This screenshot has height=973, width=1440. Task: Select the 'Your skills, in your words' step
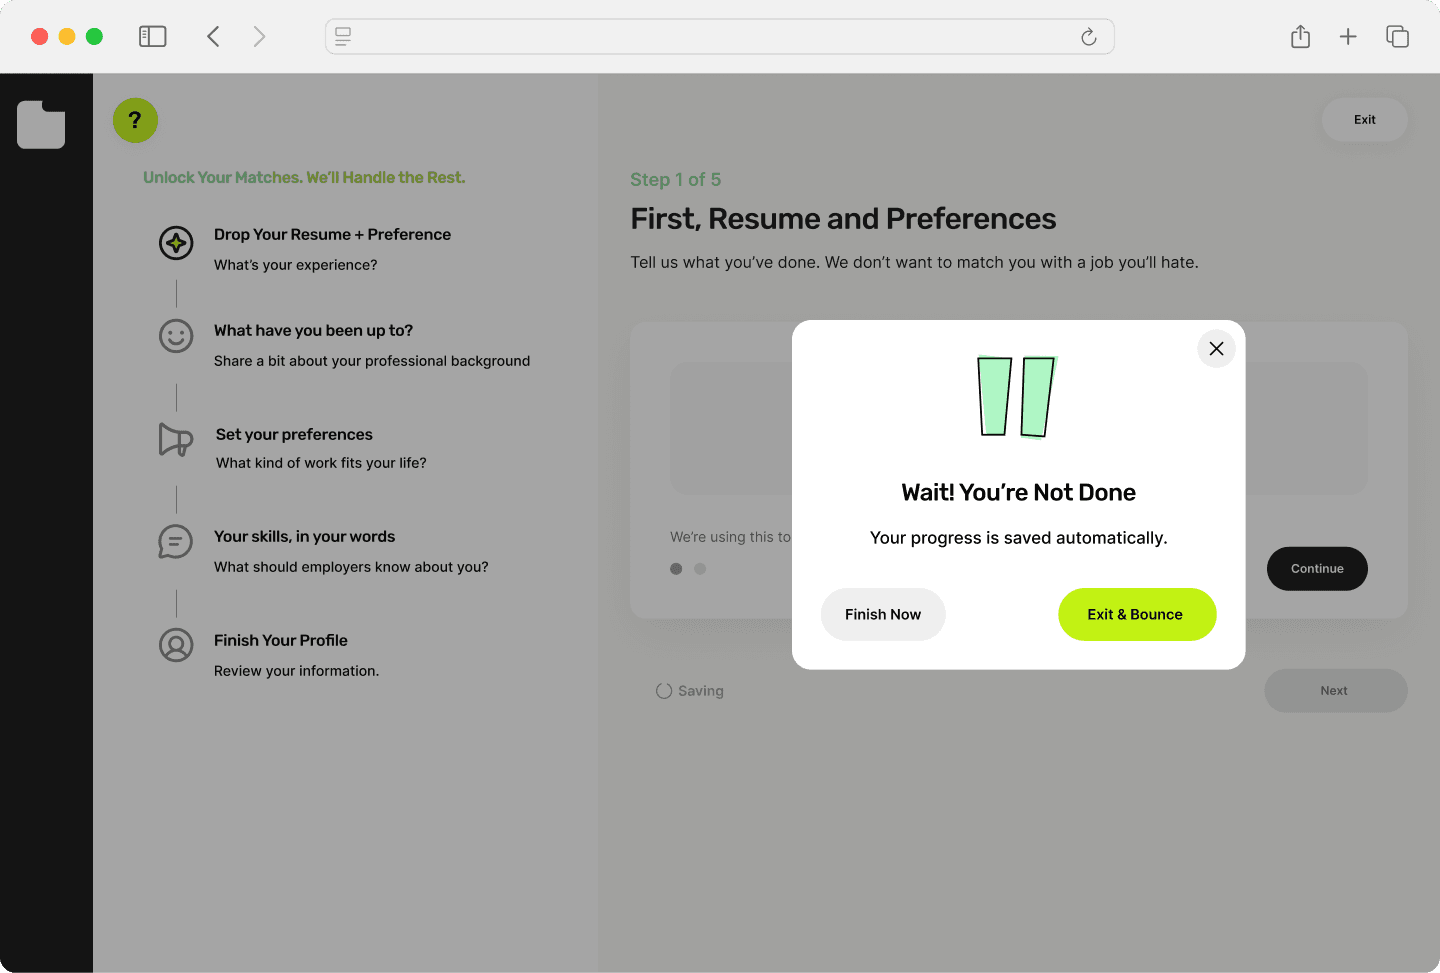[304, 536]
